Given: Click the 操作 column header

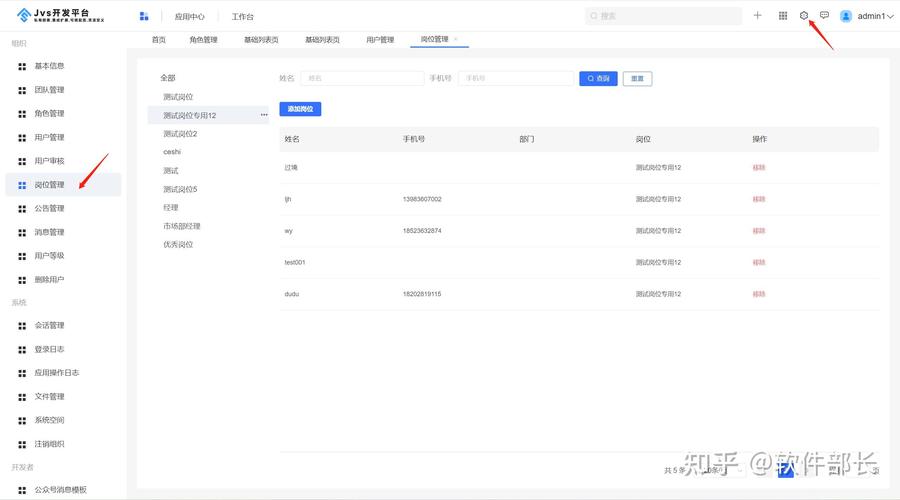Looking at the screenshot, I should click(x=759, y=139).
